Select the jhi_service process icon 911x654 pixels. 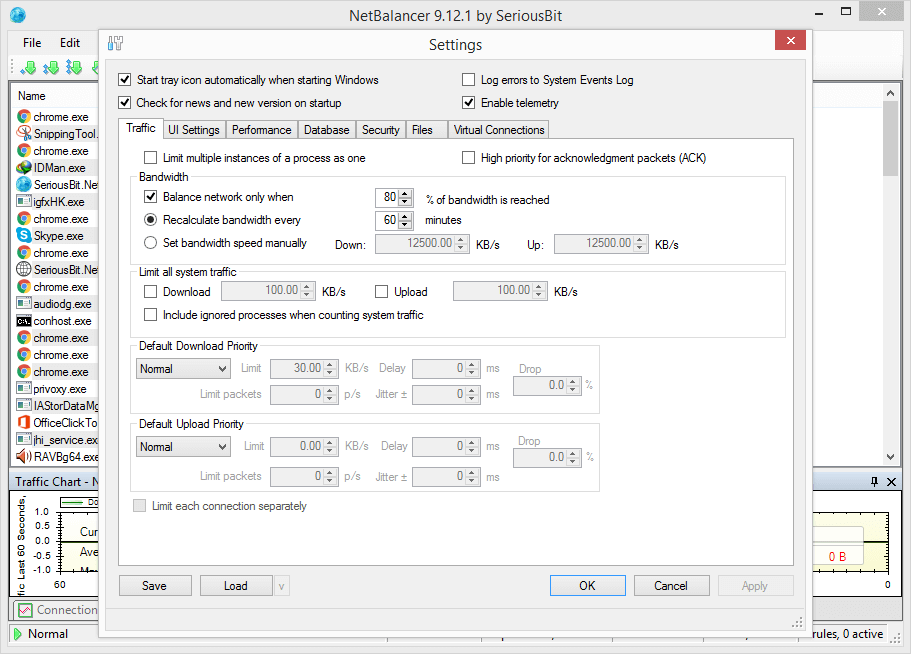[x=24, y=440]
